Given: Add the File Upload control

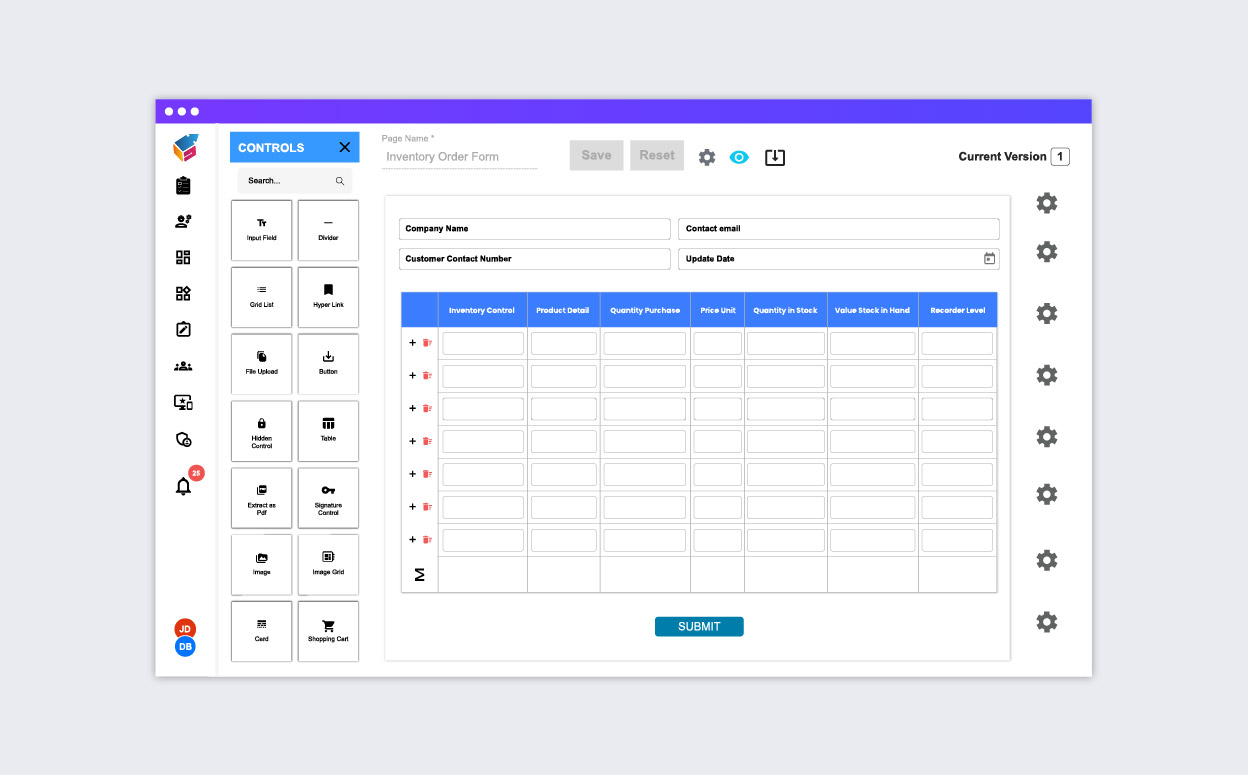Looking at the screenshot, I should pos(261,363).
